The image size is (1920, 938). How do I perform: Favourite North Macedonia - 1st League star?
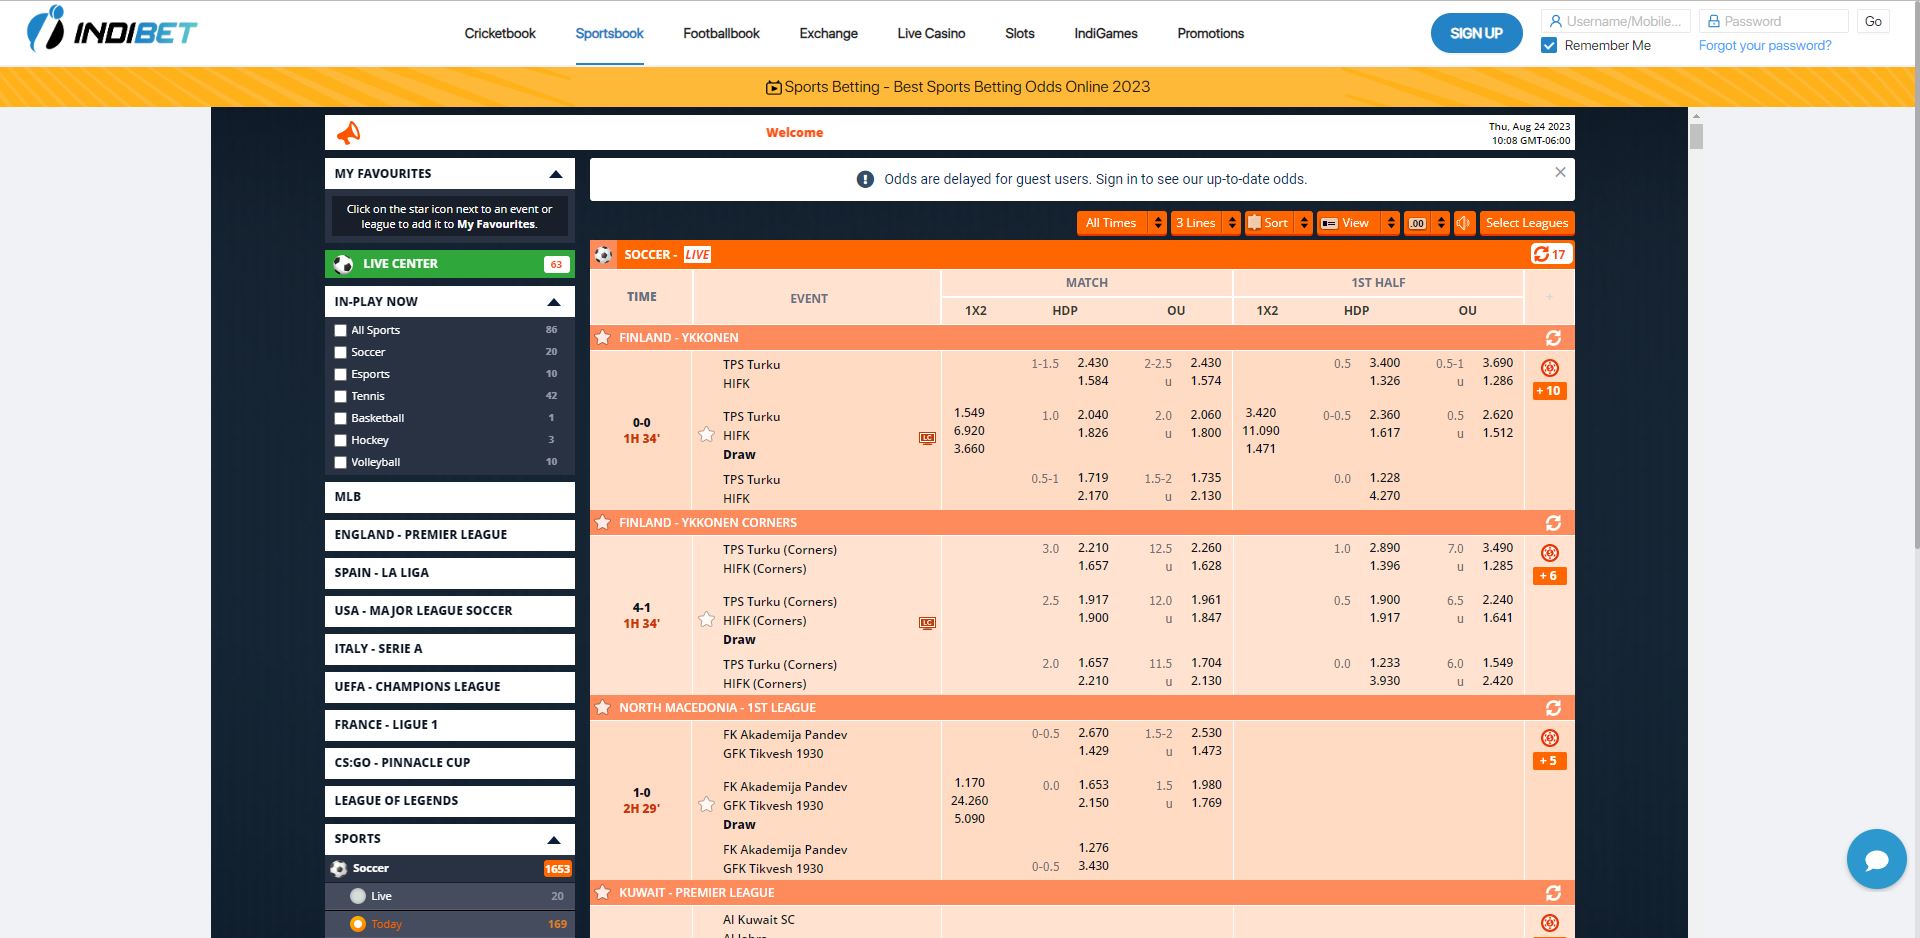pyautogui.click(x=603, y=708)
